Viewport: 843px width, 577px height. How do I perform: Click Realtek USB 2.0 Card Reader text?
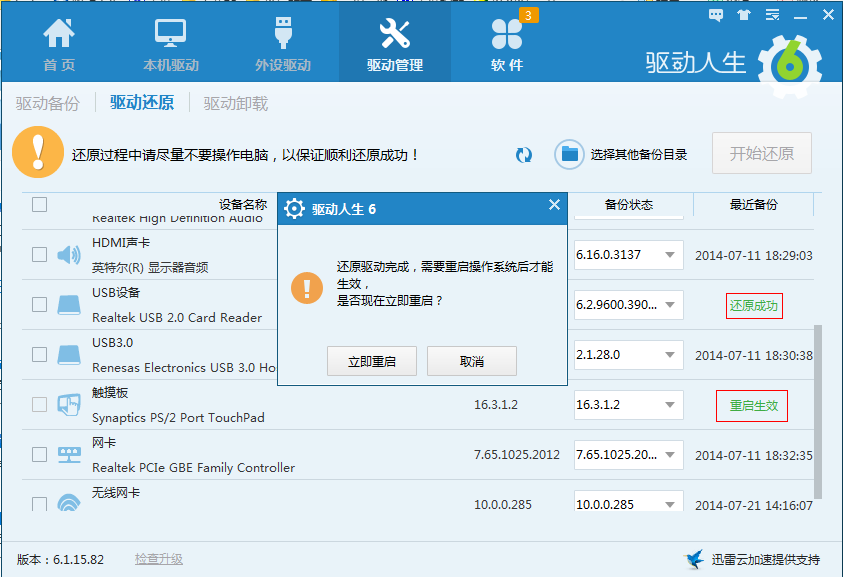[x=177, y=318]
